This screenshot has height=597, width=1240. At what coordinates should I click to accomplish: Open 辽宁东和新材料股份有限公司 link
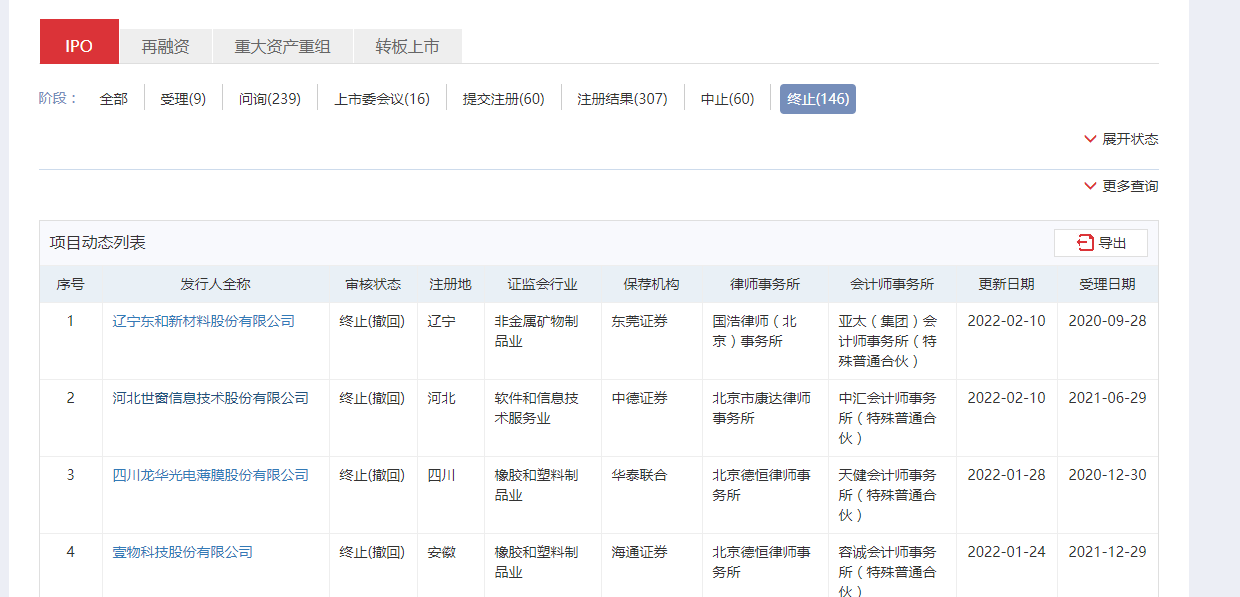(204, 321)
